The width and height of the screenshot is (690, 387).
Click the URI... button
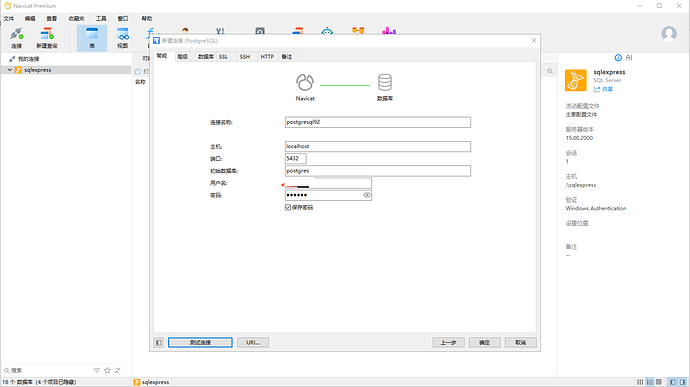[x=253, y=342]
